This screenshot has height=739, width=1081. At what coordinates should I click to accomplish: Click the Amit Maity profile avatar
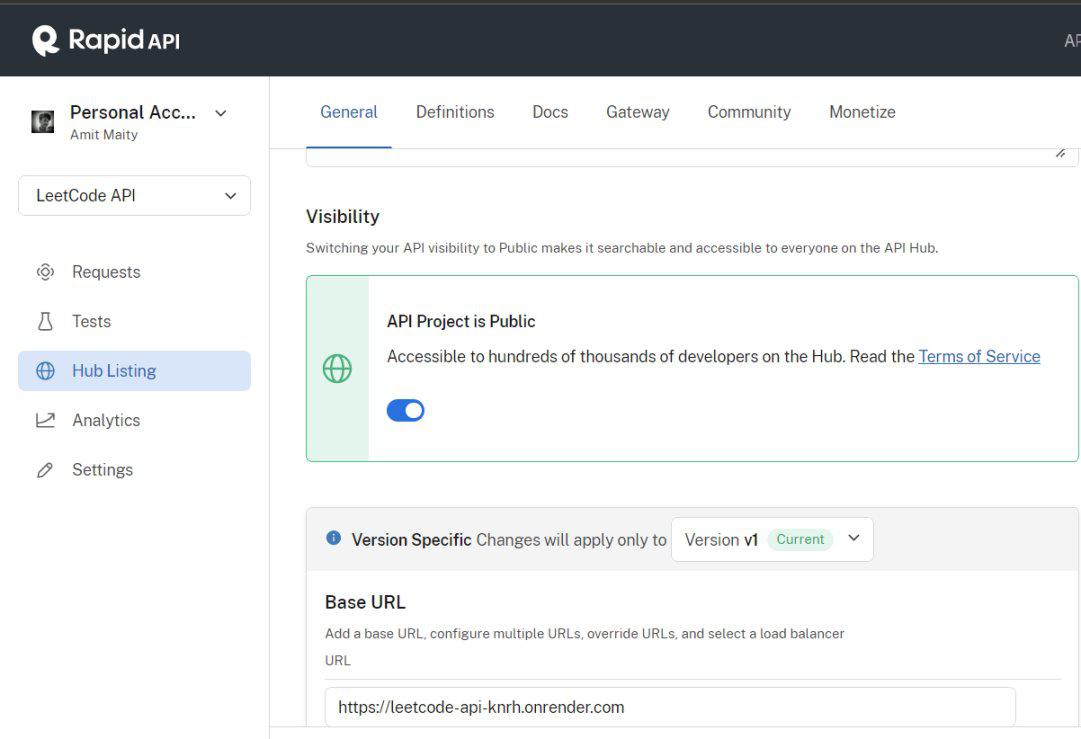[x=43, y=122]
